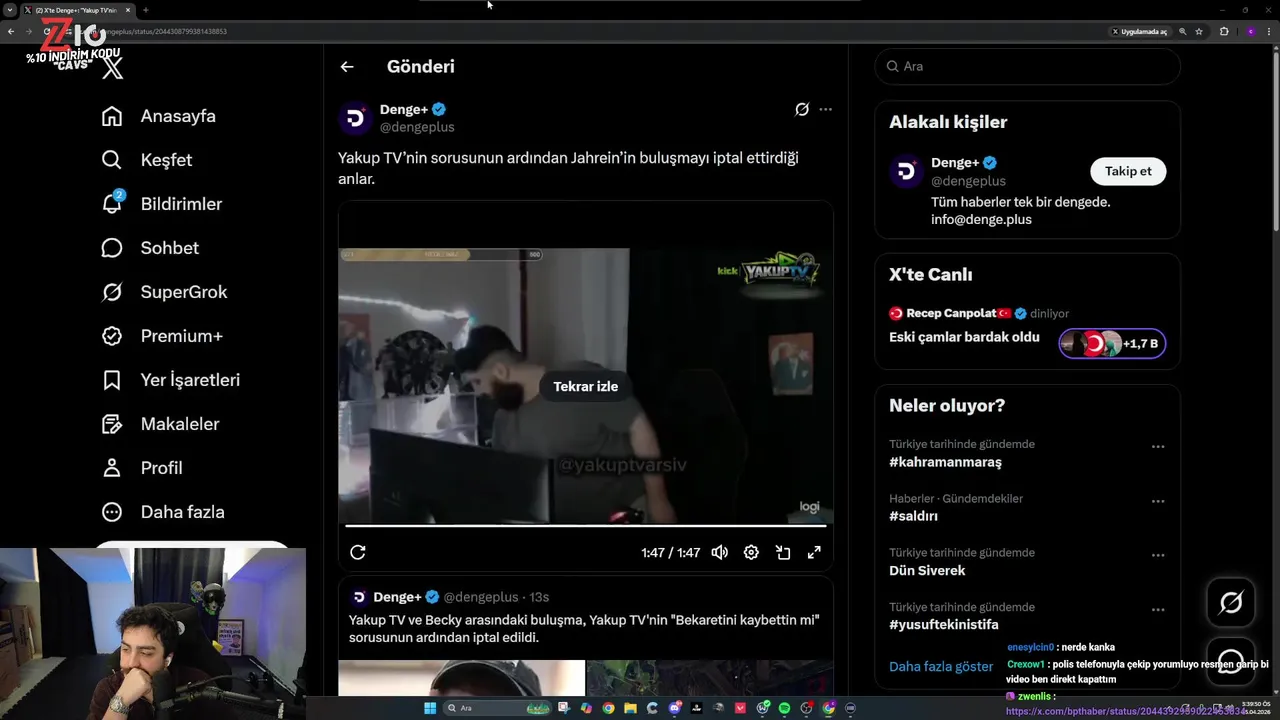Viewport: 1280px width, 720px height.
Task: Open the tab search chevron dropdown
Action: [x=10, y=10]
